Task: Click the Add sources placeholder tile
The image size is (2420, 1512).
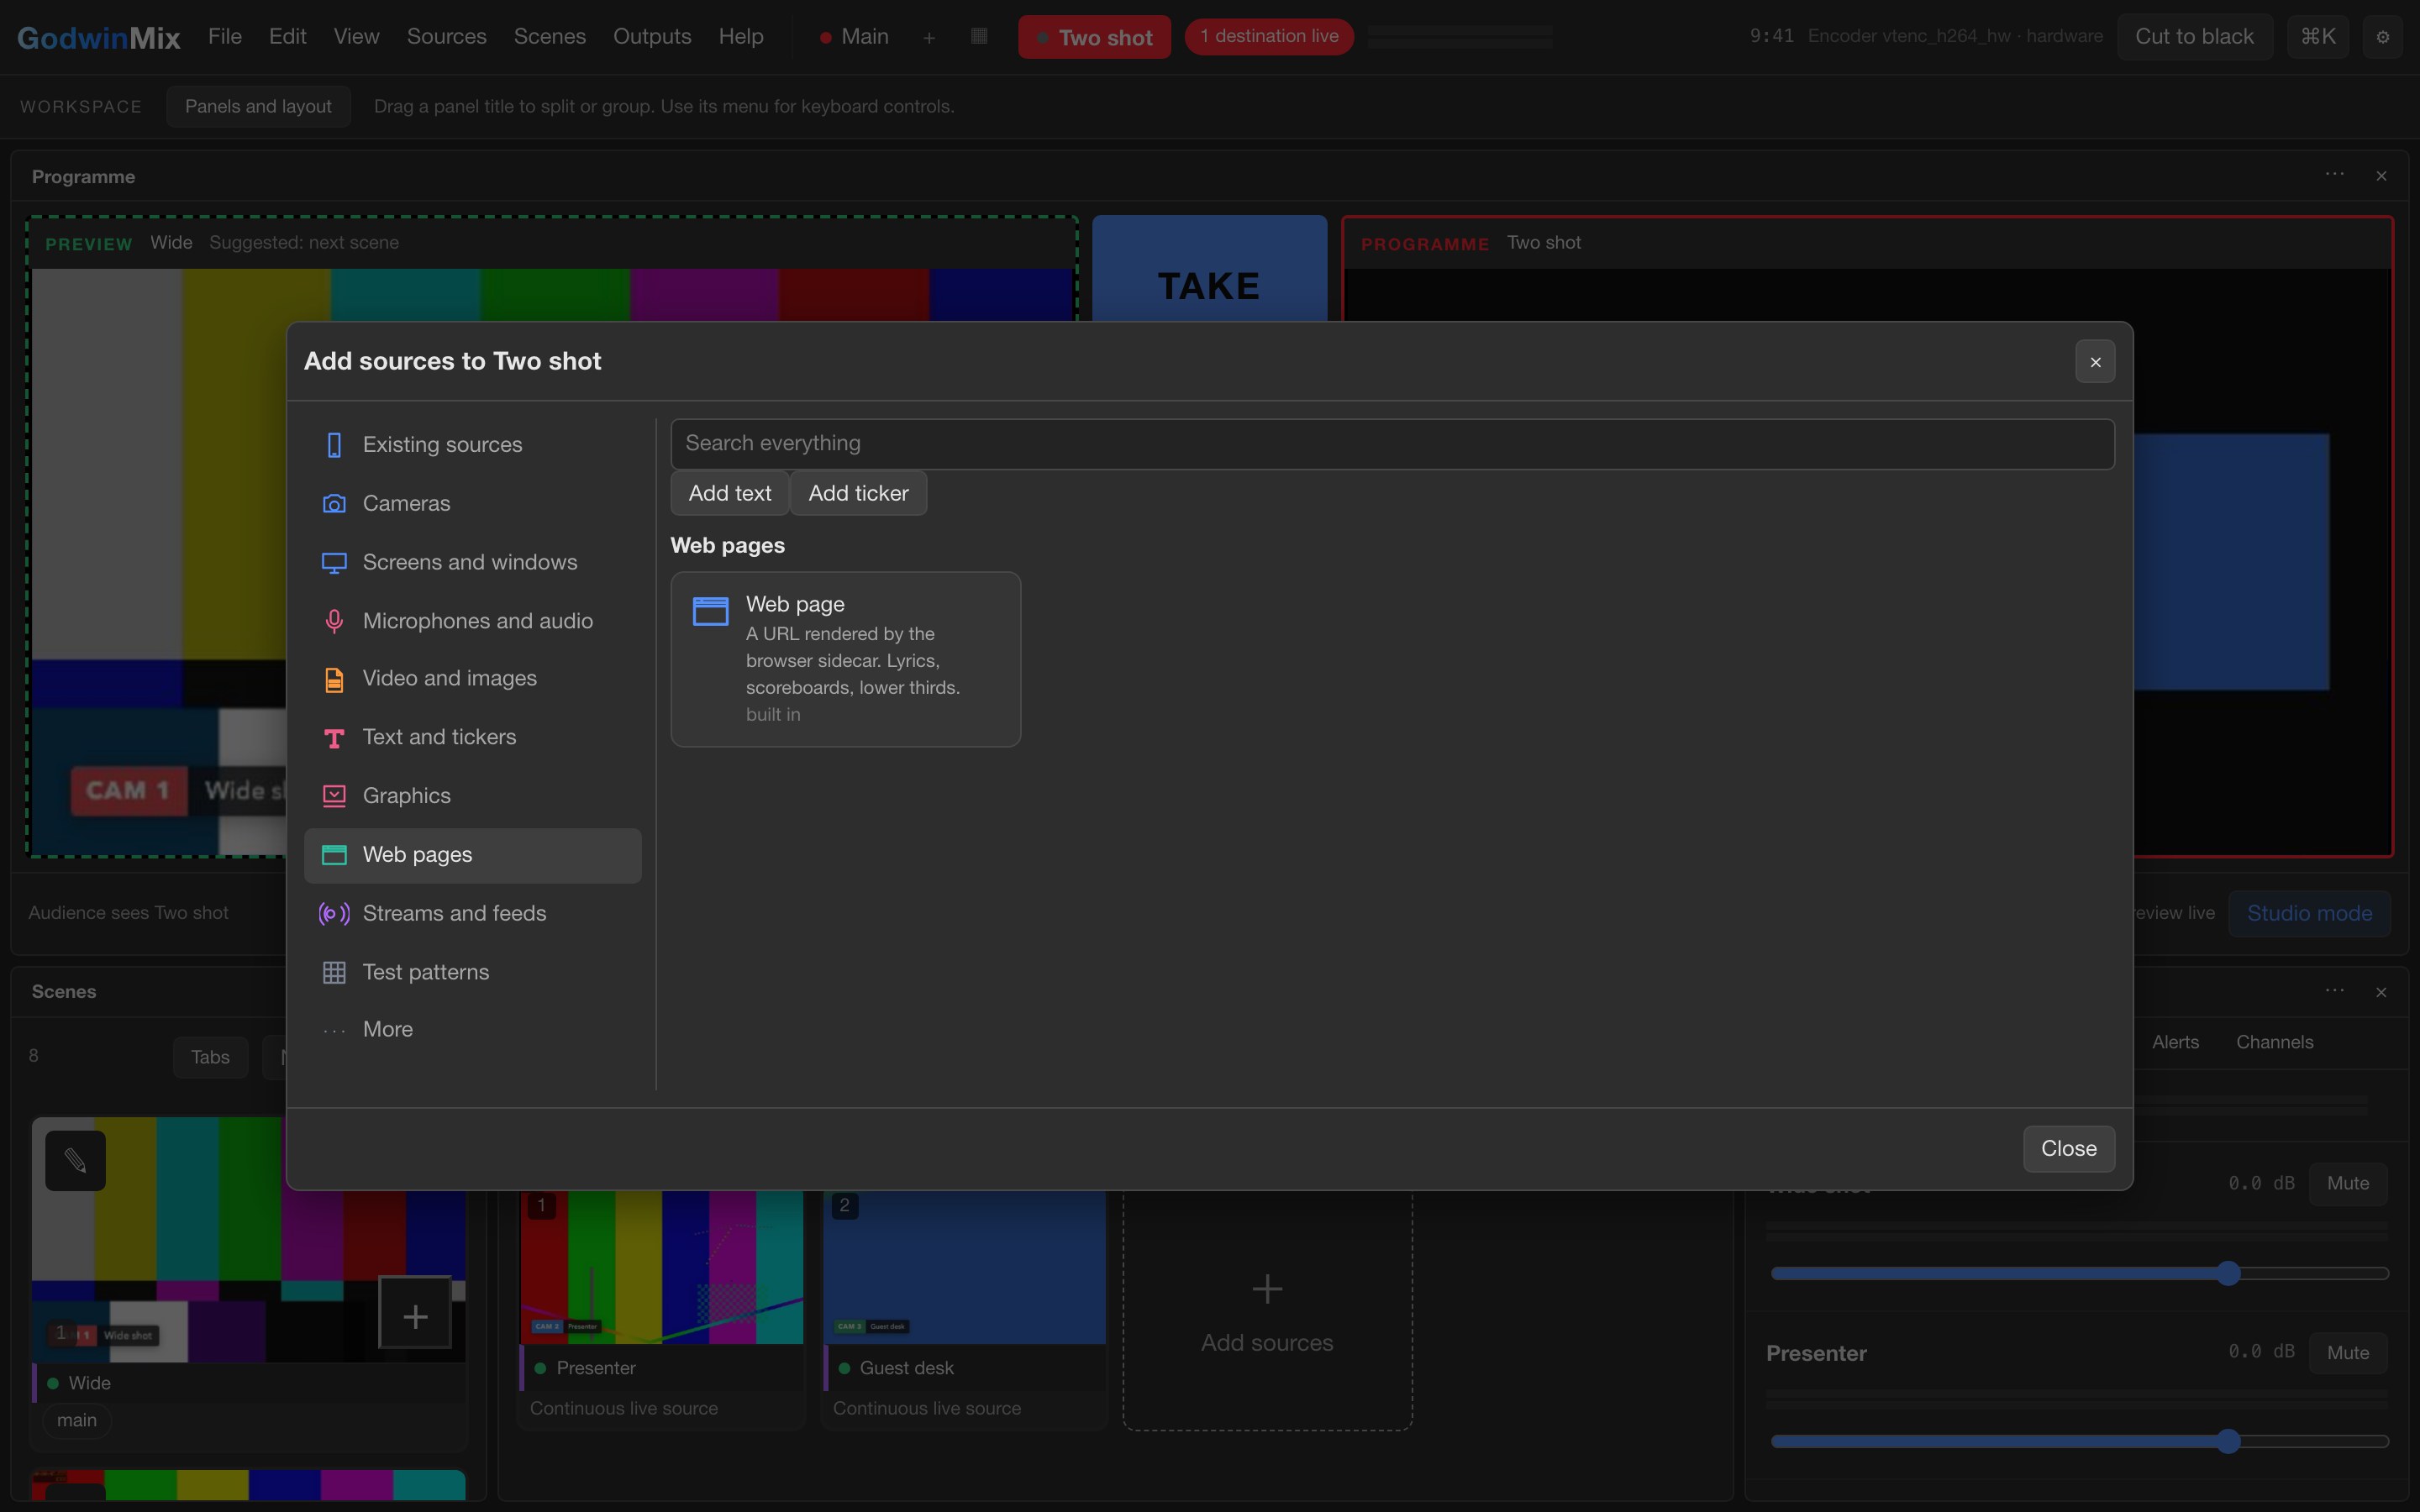Action: [x=1267, y=1310]
